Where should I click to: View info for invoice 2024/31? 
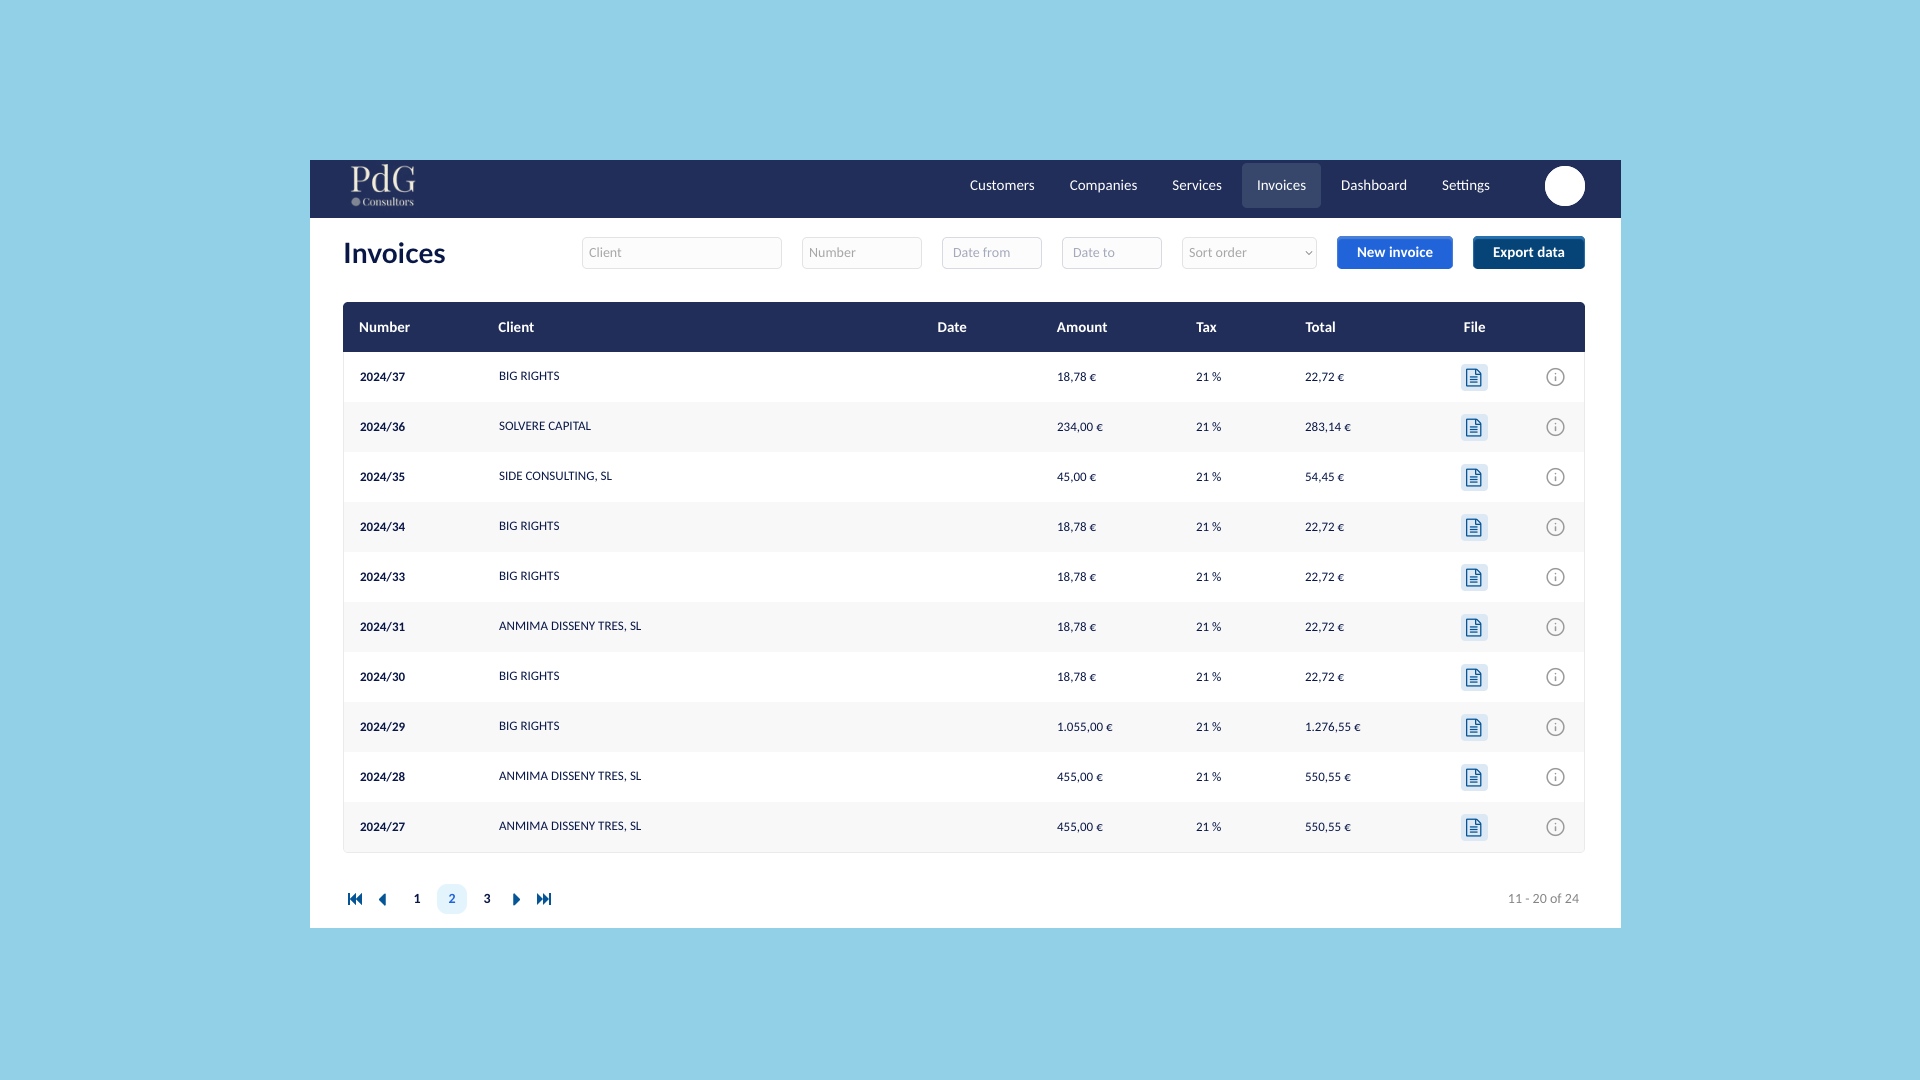point(1555,627)
